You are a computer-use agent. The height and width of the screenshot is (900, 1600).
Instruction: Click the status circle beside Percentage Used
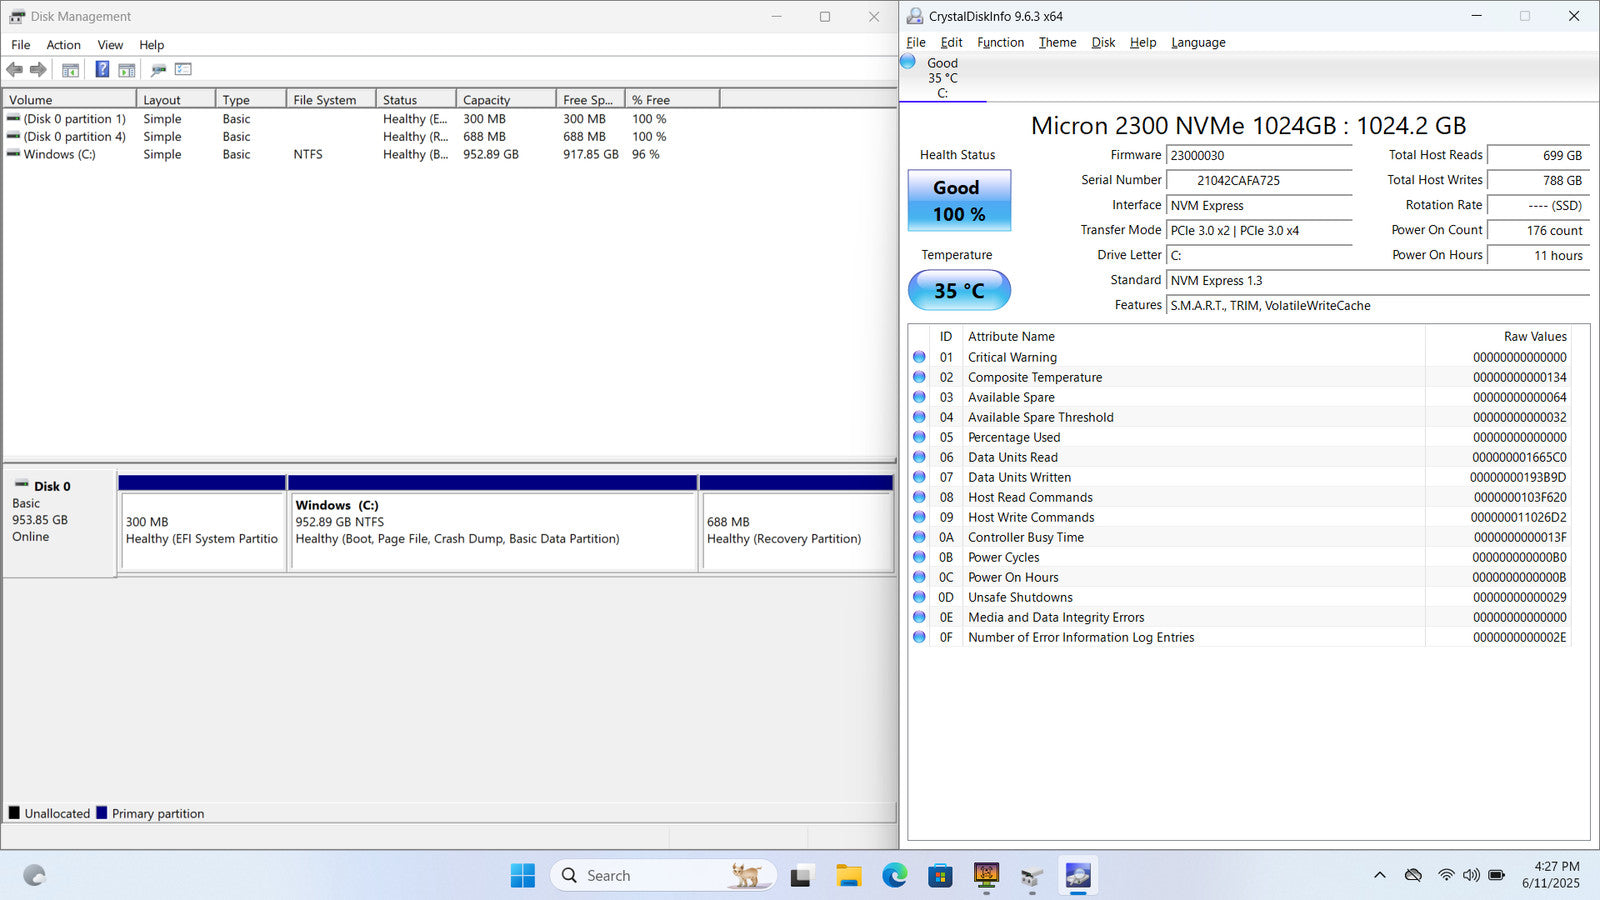919,437
